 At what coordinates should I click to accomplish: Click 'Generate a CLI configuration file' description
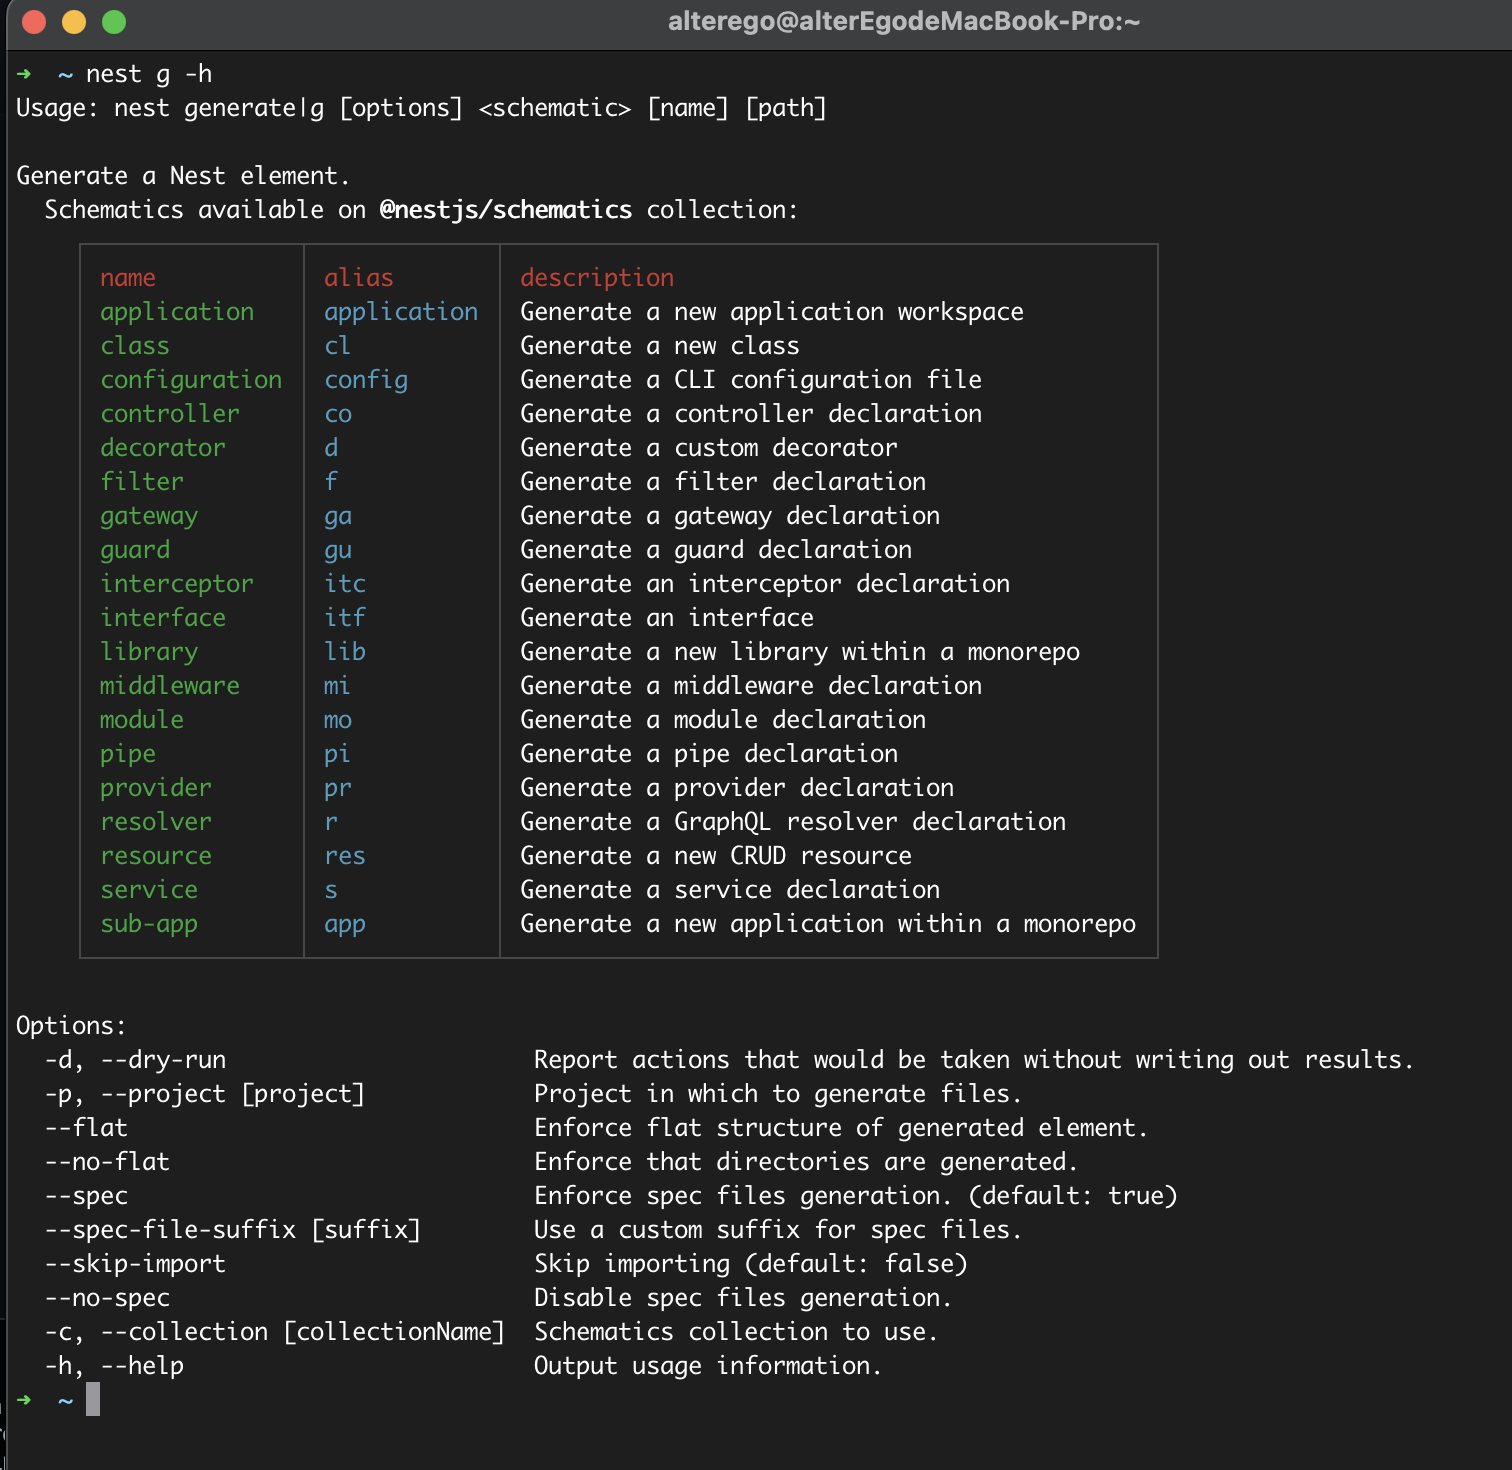click(751, 380)
